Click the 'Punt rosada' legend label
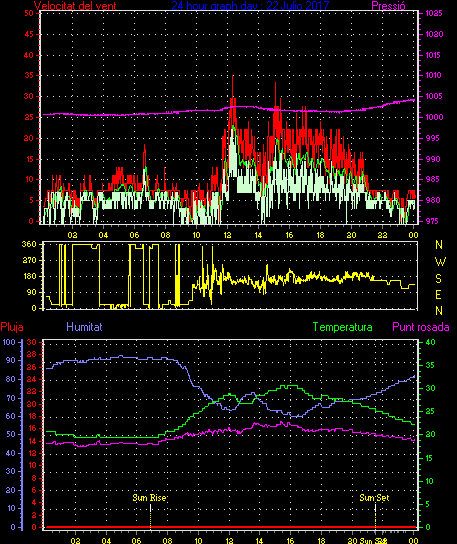 (421, 327)
